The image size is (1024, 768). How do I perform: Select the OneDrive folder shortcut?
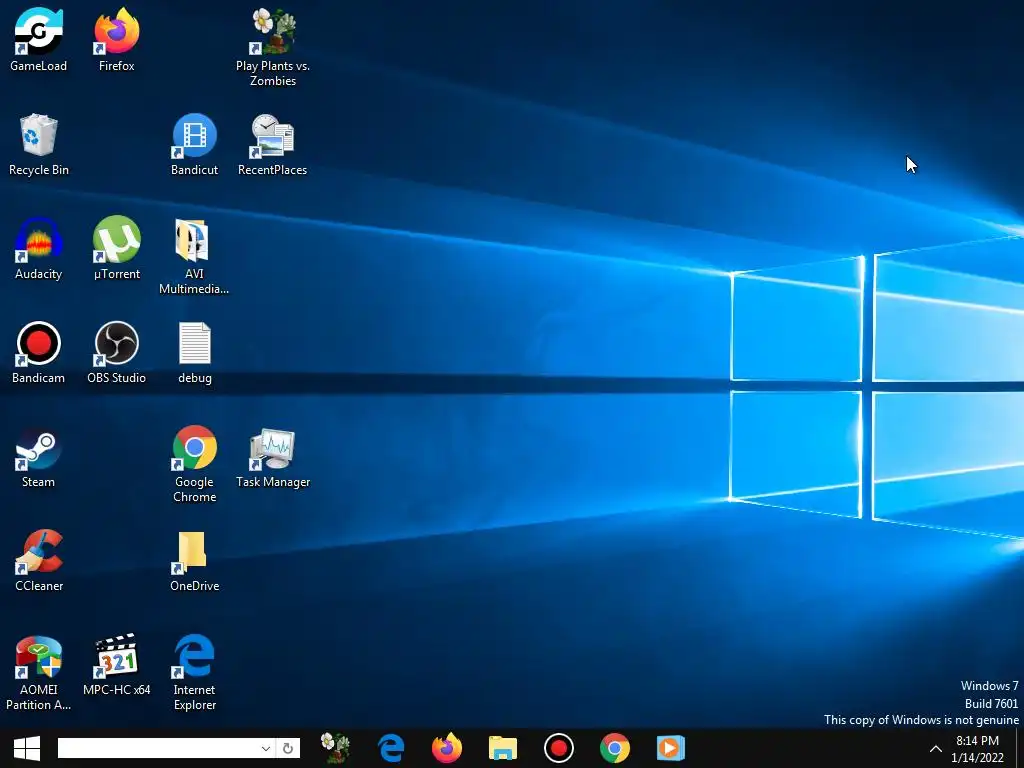coord(195,560)
